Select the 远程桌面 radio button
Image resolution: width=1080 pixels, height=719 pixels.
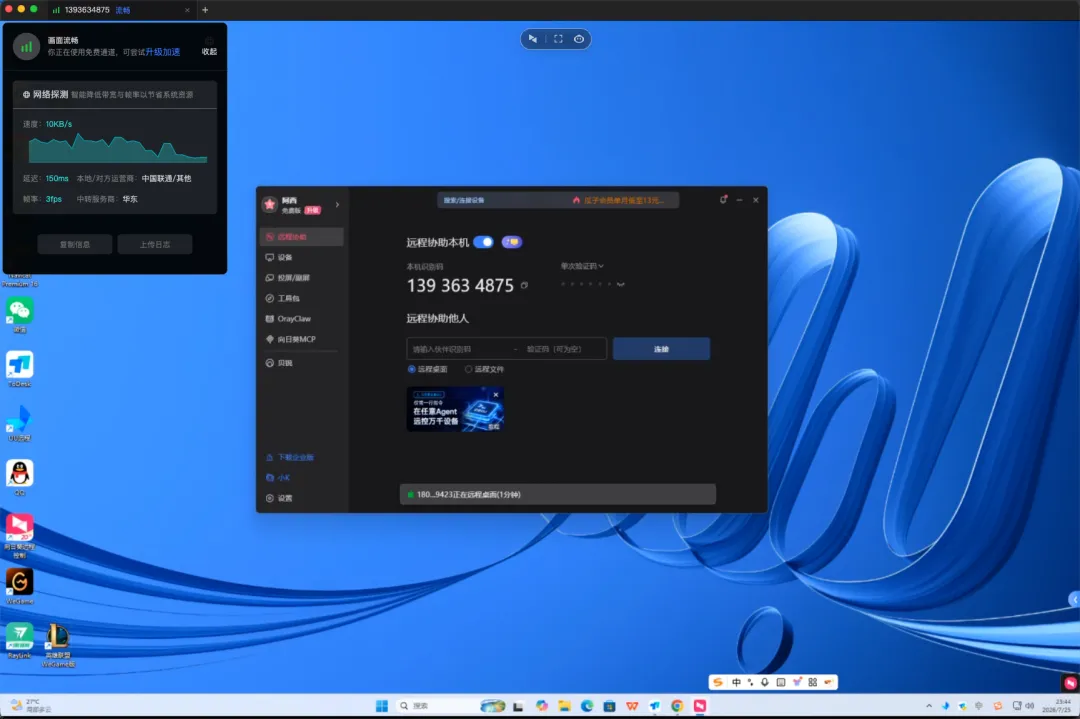[x=412, y=370]
